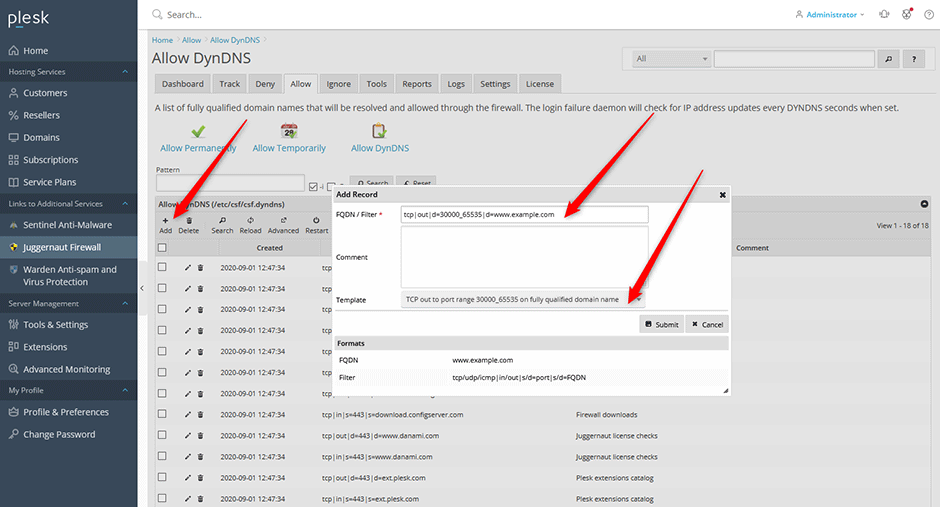Switch to the Logs tab

click(x=456, y=84)
